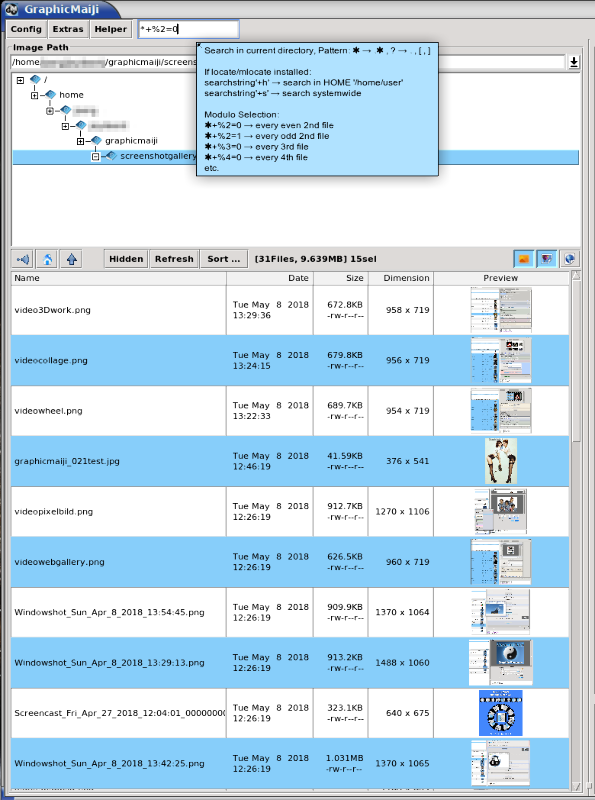Sort by Size column header
Screen dimensions: 595x800
pyautogui.click(x=340, y=278)
